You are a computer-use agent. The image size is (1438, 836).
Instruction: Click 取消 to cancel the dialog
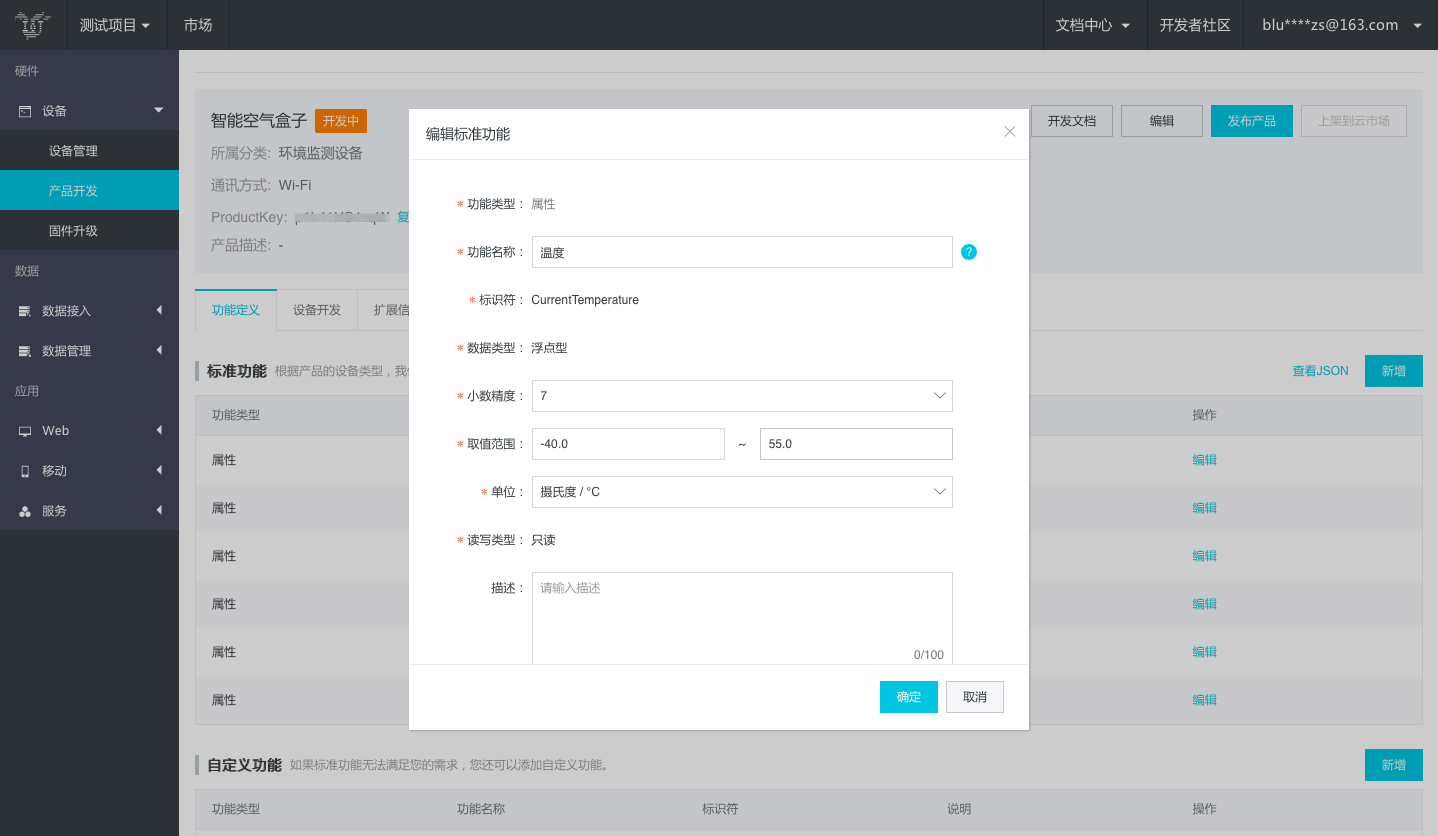point(975,697)
